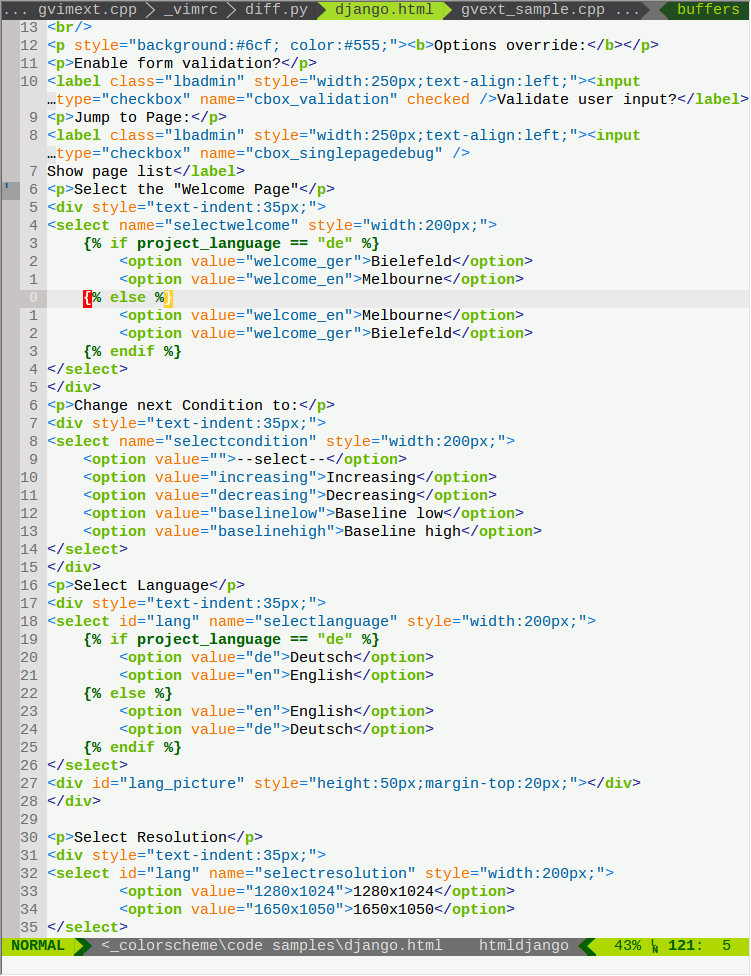Click the mark sign beside 'Select the Welcome Page' line

(7, 187)
